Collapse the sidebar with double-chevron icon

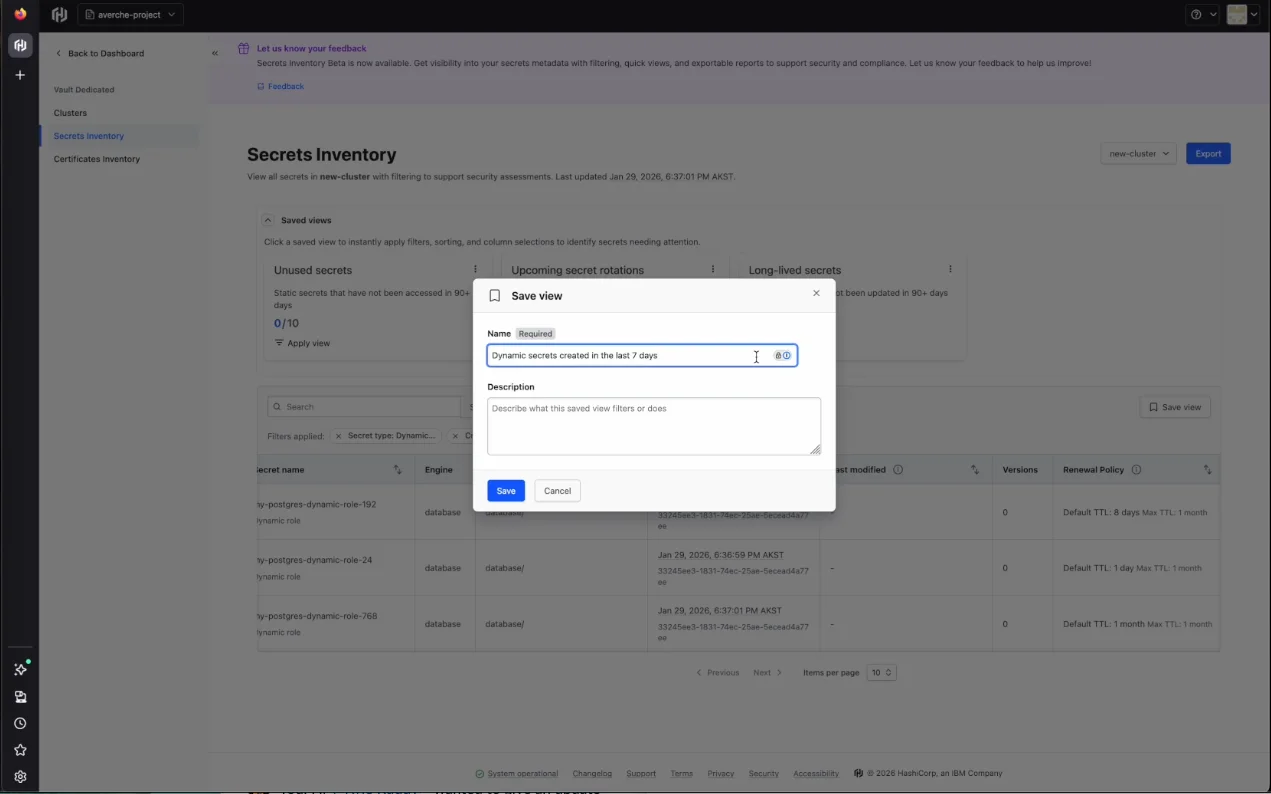(215, 53)
